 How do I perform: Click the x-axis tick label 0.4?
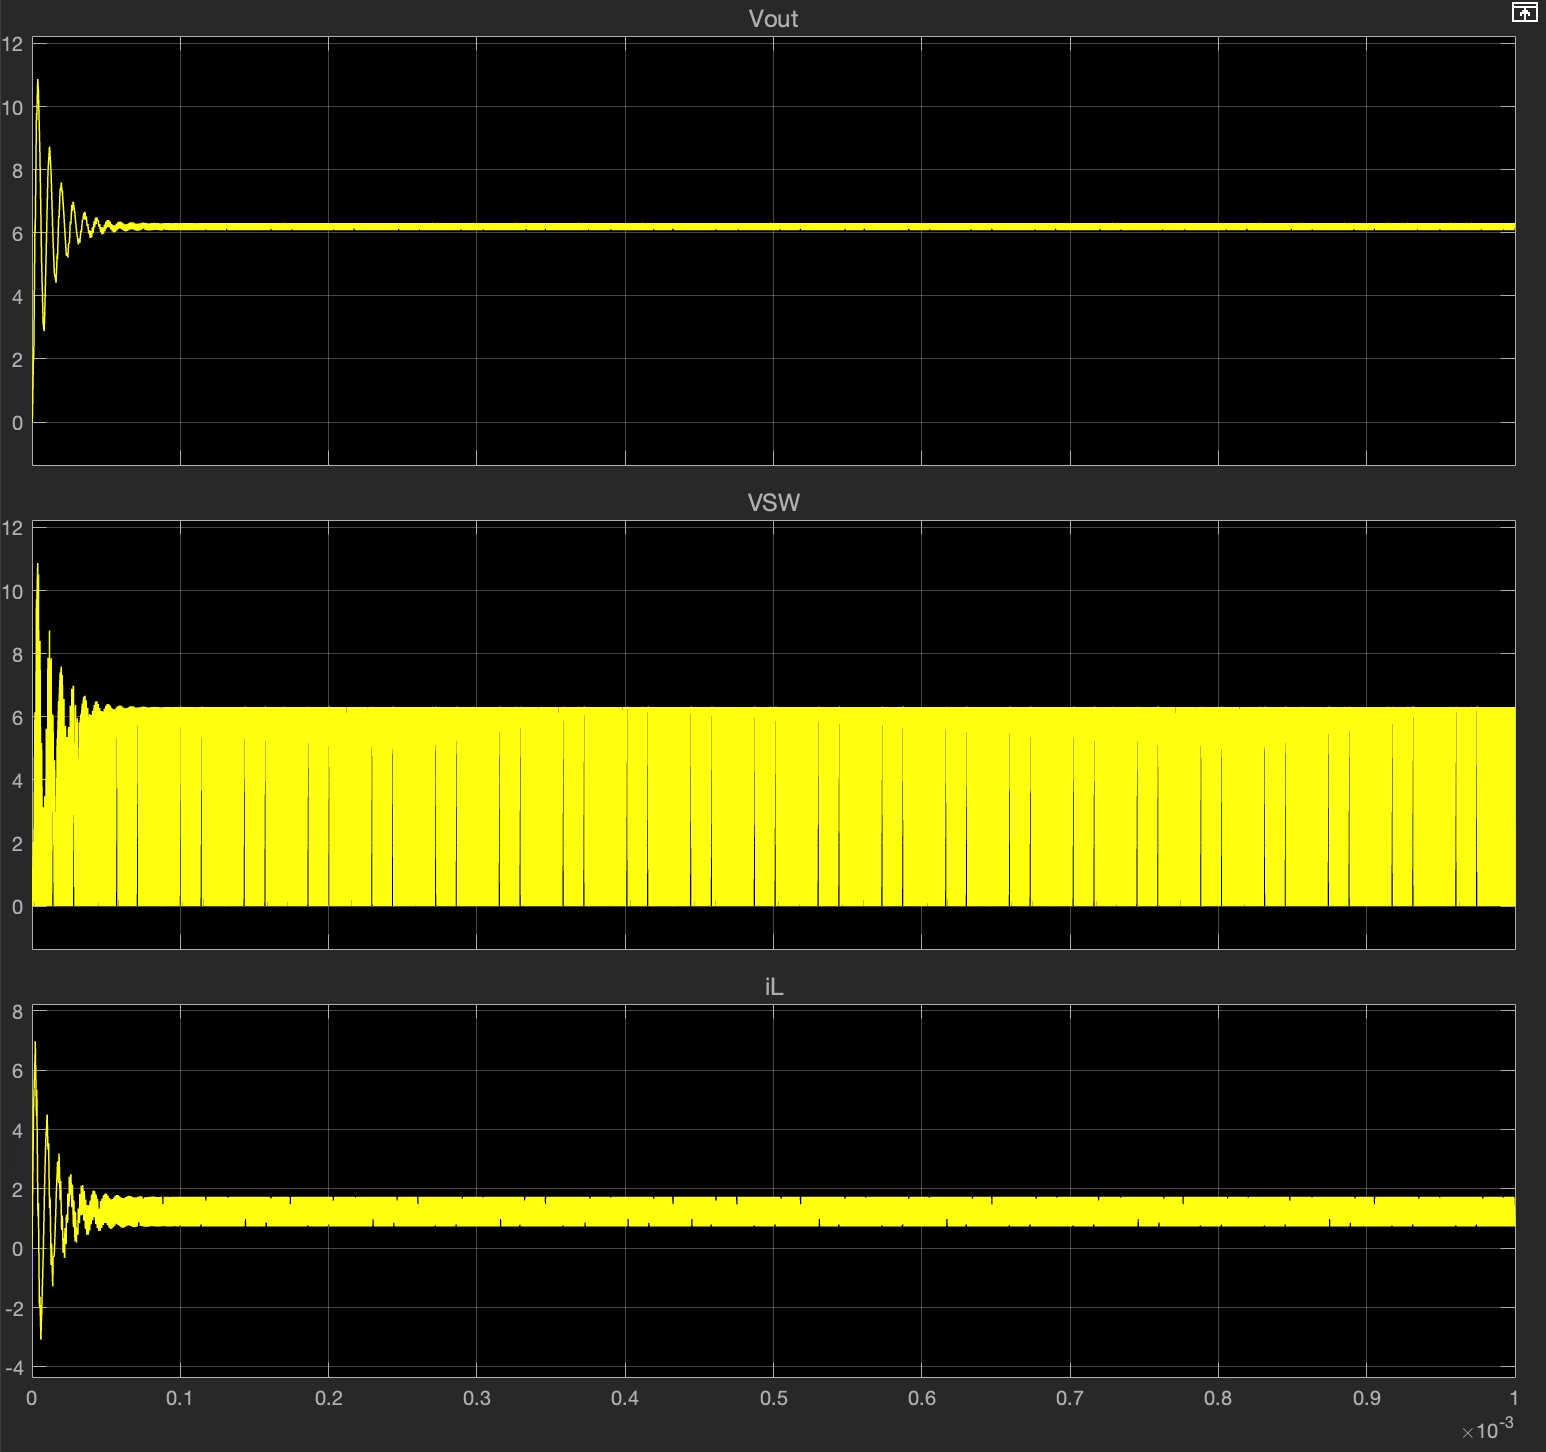point(625,1398)
